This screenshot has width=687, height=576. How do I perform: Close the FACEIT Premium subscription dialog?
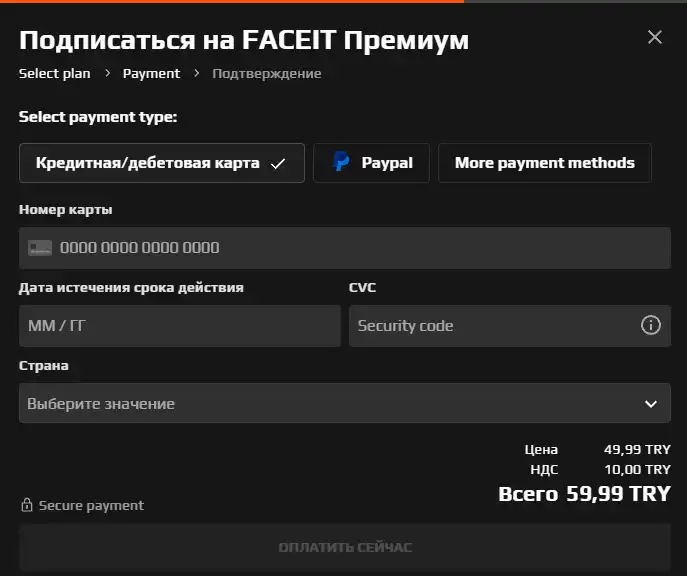(x=655, y=37)
